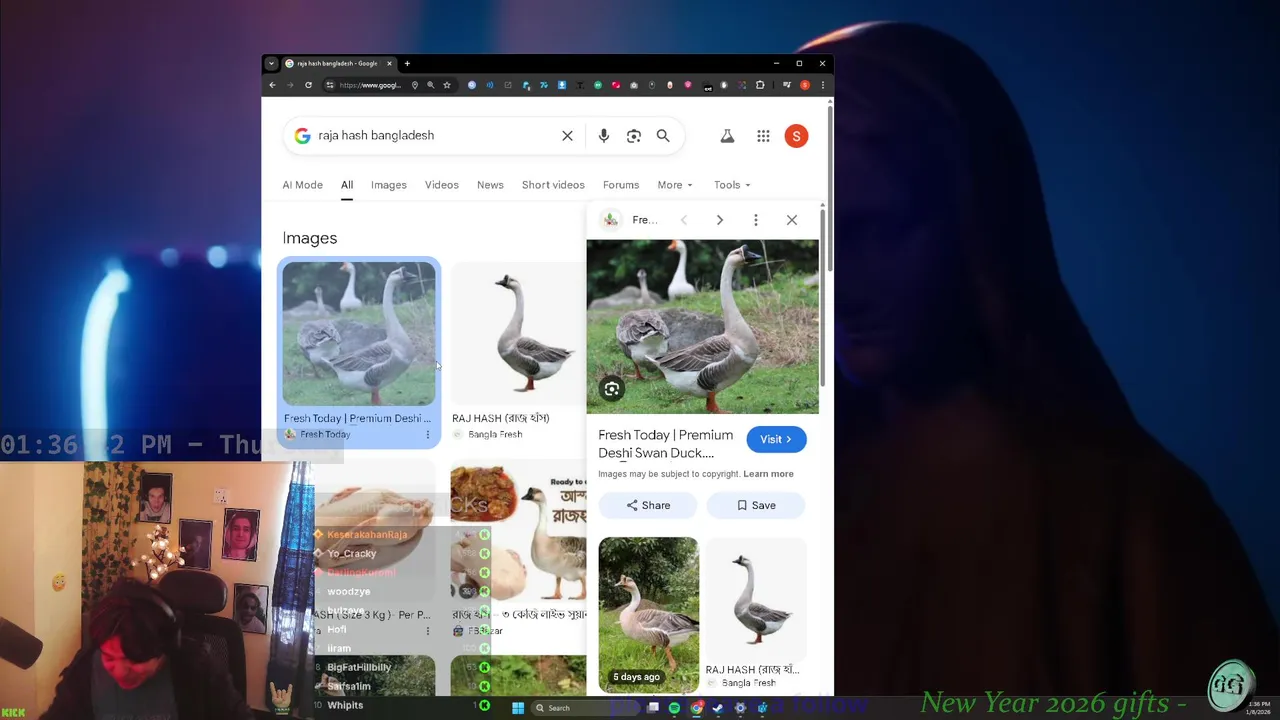1280x720 pixels.
Task: Open Fresh Today Premium Deshi Swan Duck title
Action: [665, 444]
